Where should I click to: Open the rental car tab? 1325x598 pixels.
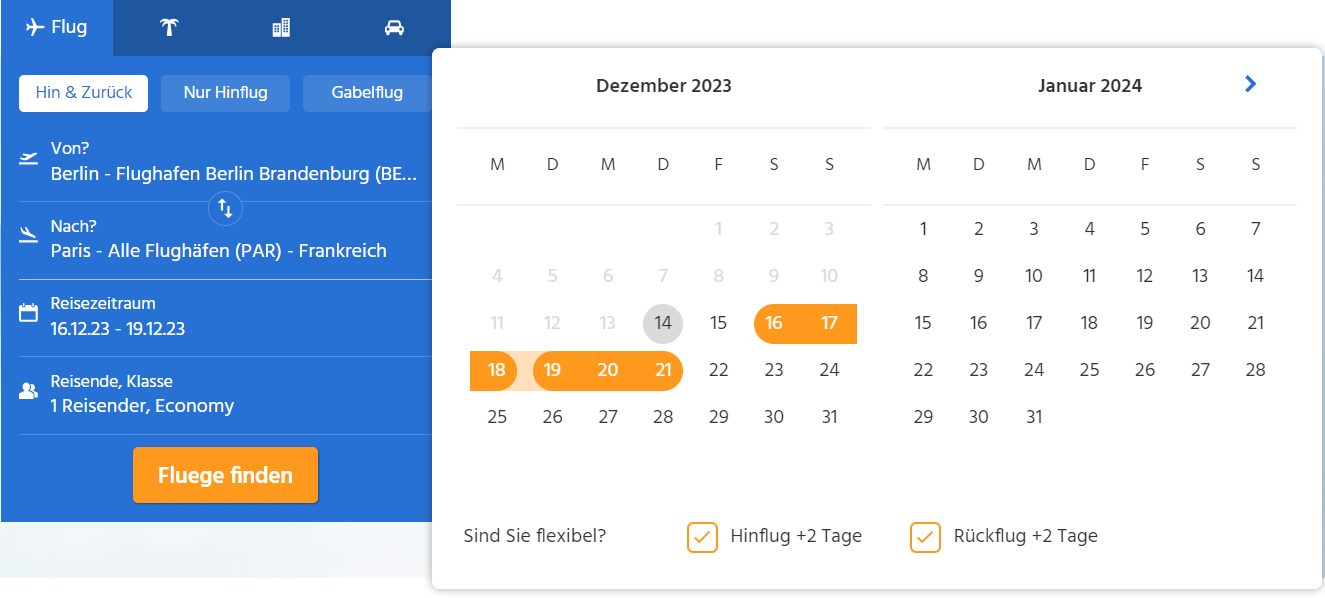point(394,28)
